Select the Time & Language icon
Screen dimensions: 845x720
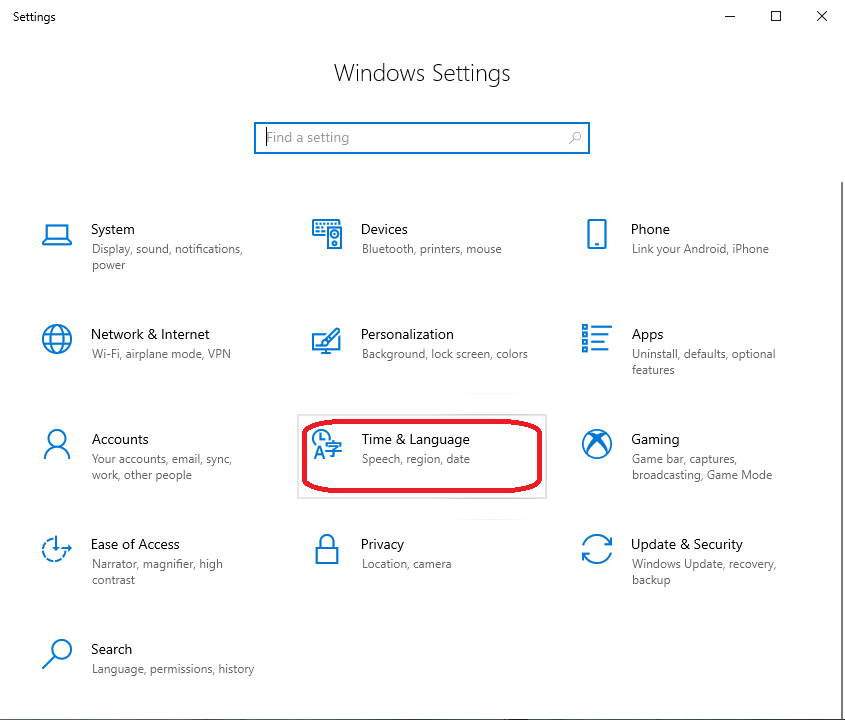pos(327,444)
